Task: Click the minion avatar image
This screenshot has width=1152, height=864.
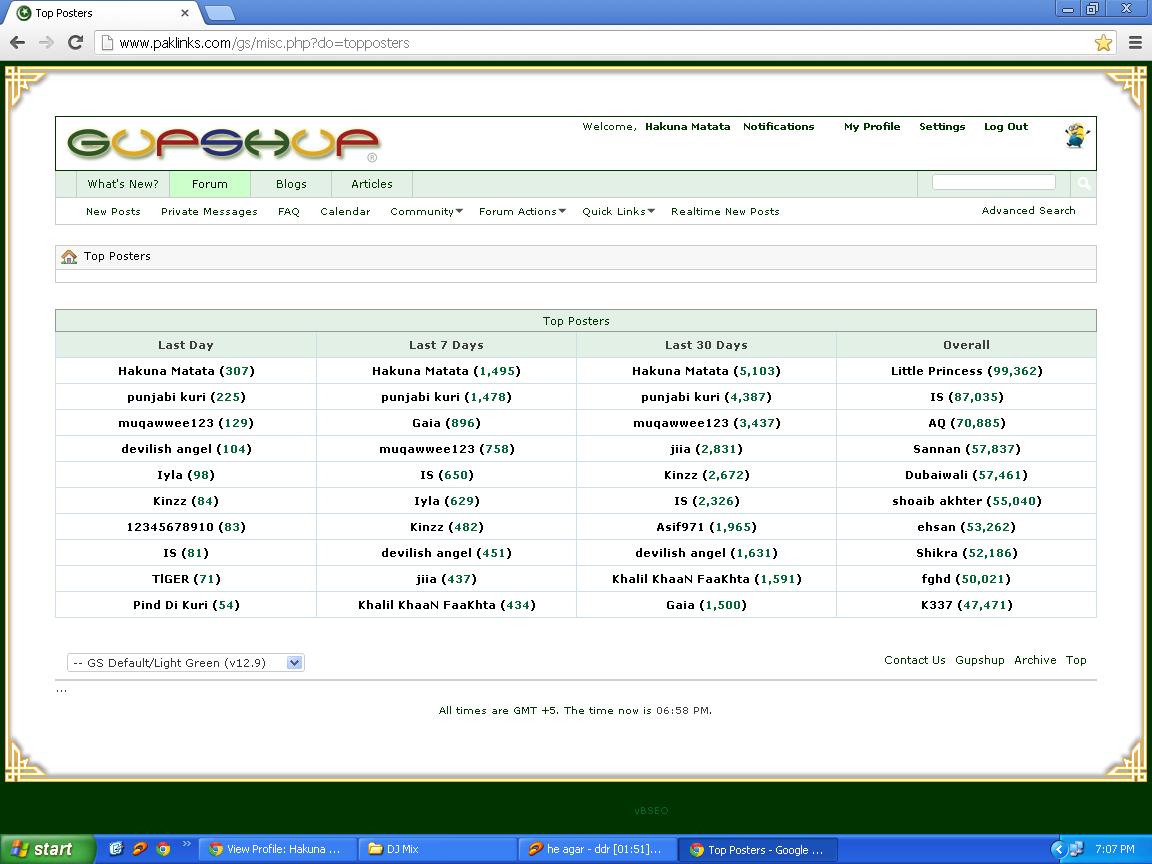Action: pyautogui.click(x=1076, y=136)
